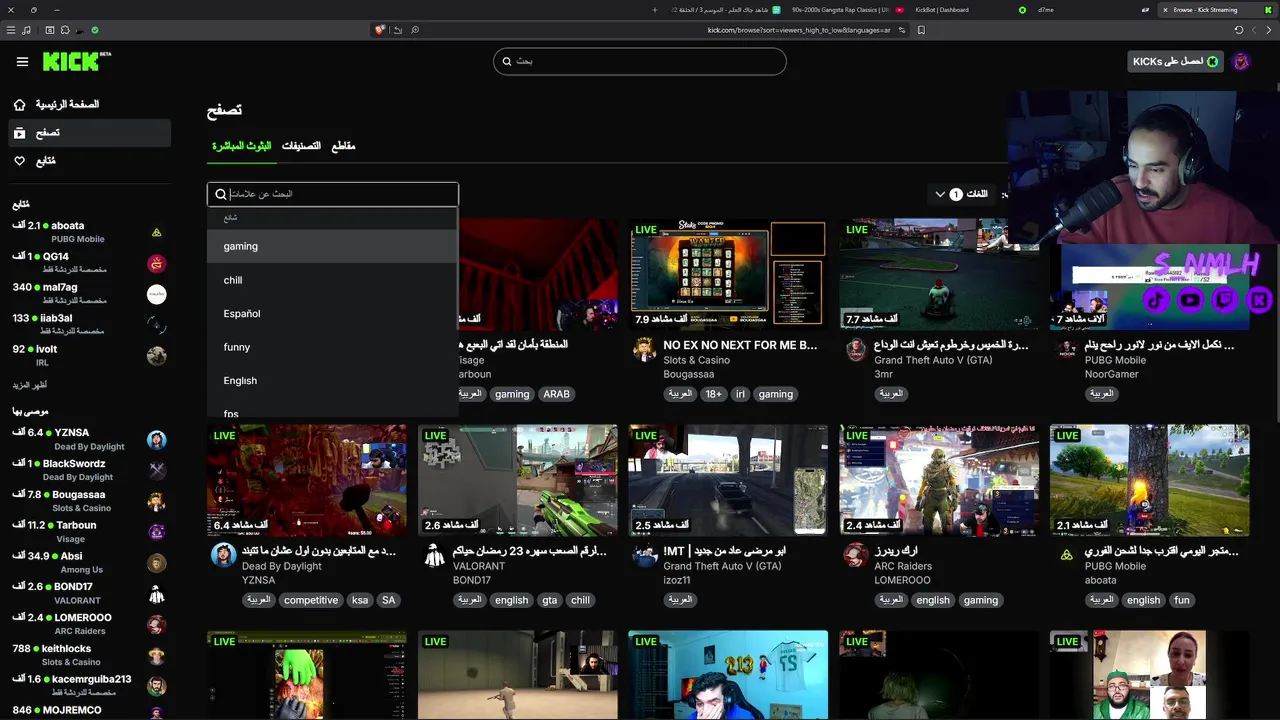Open the browser music player icon
Image resolution: width=1280 pixels, height=720 pixels.
tap(27, 30)
